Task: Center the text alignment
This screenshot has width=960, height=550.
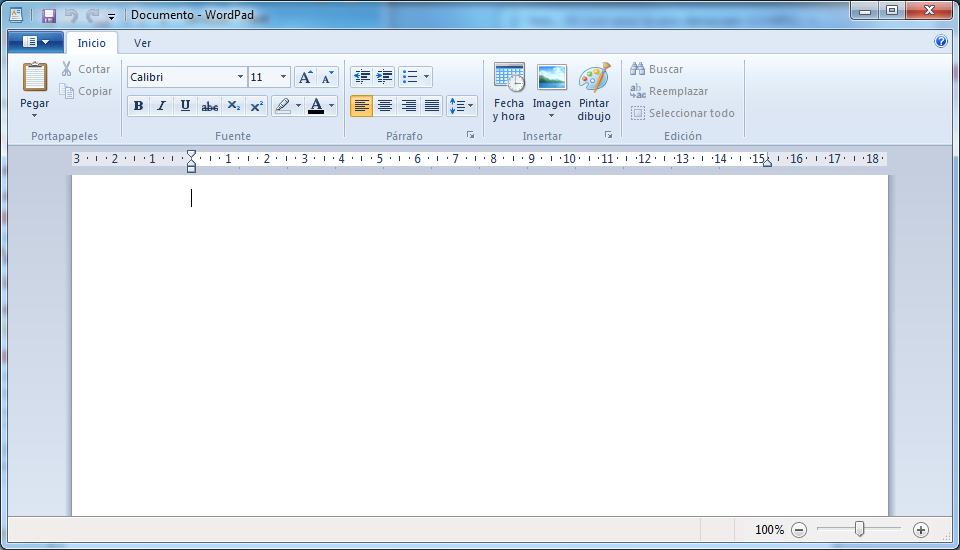Action: pyautogui.click(x=384, y=106)
